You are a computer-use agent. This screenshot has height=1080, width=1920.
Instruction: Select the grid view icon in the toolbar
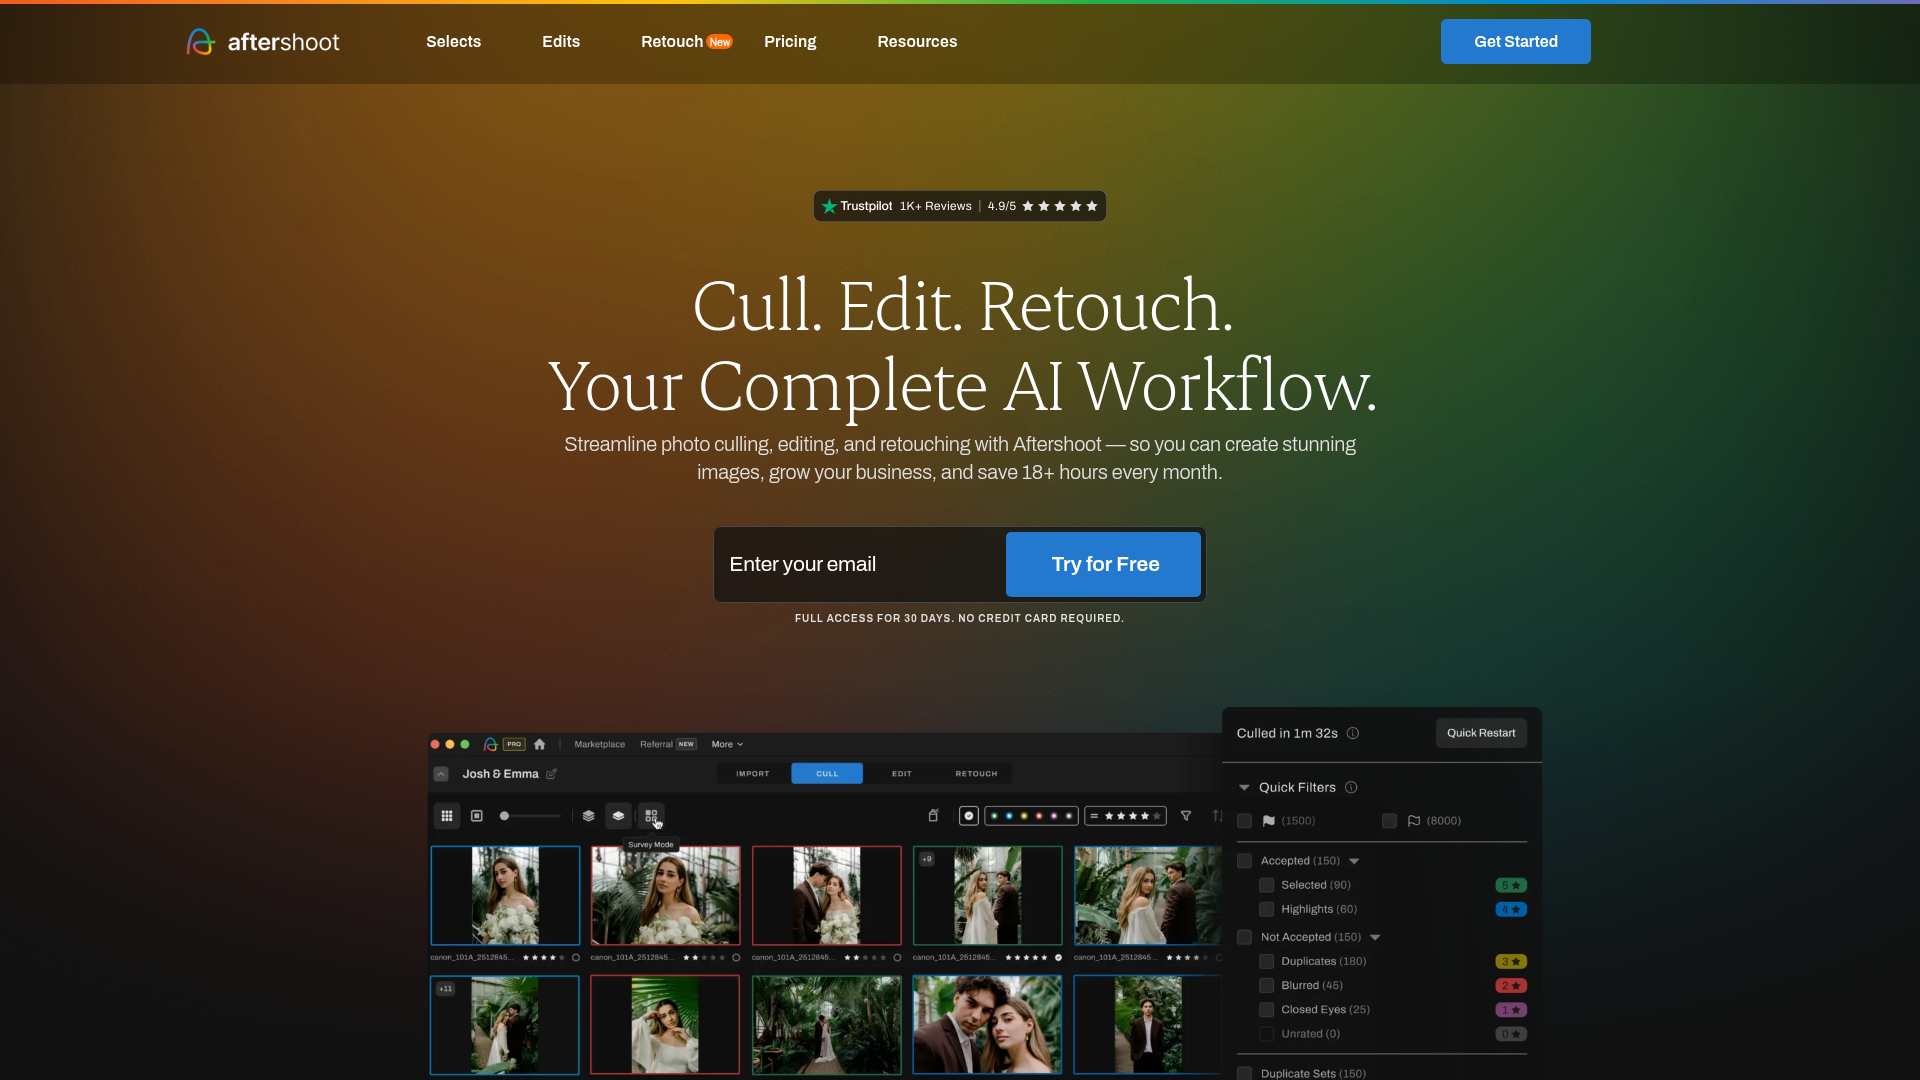click(447, 816)
